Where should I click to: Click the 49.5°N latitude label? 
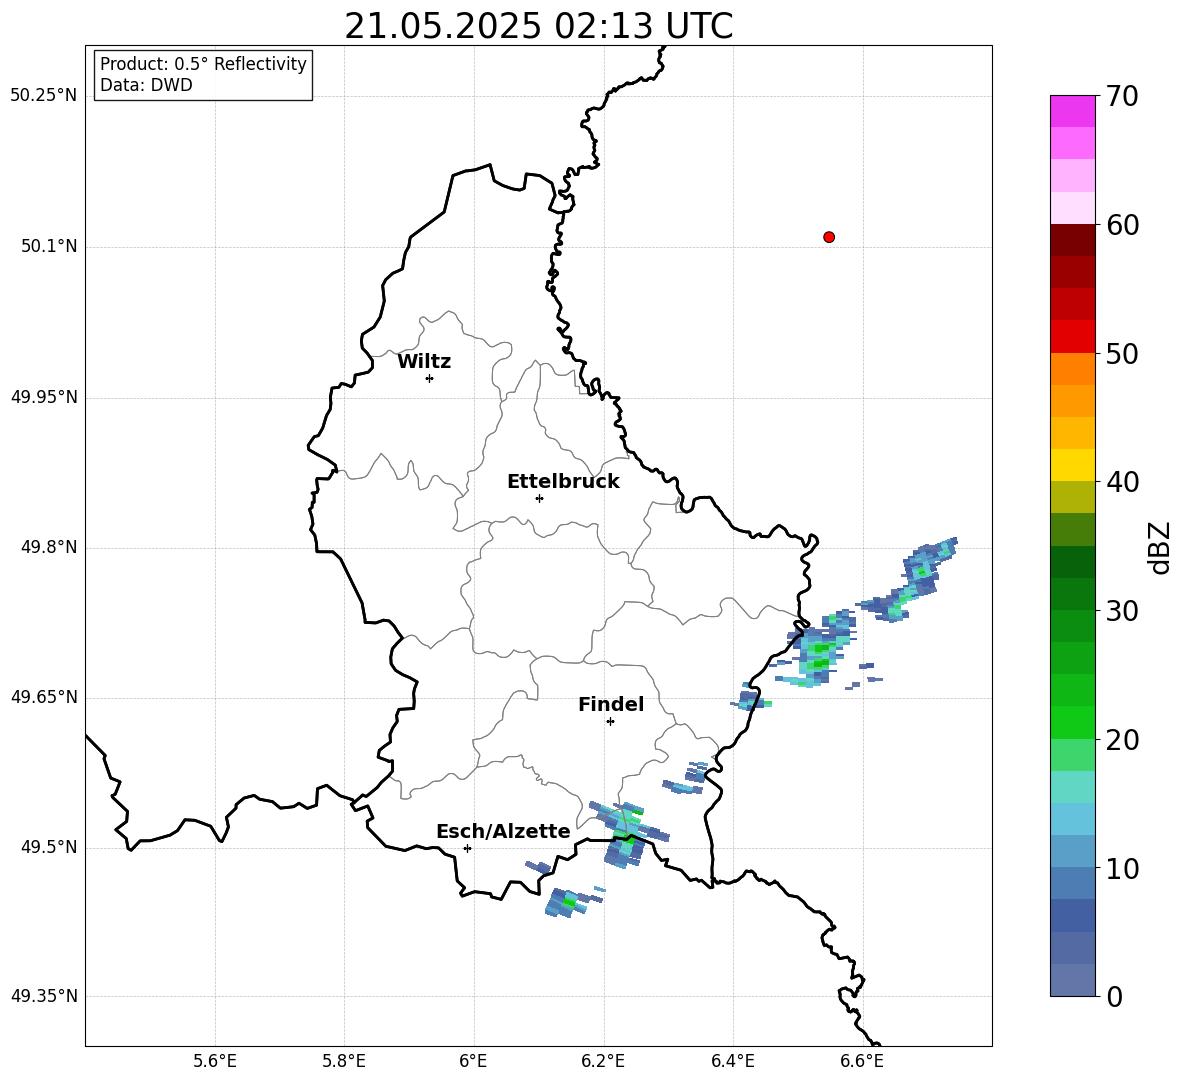point(48,847)
